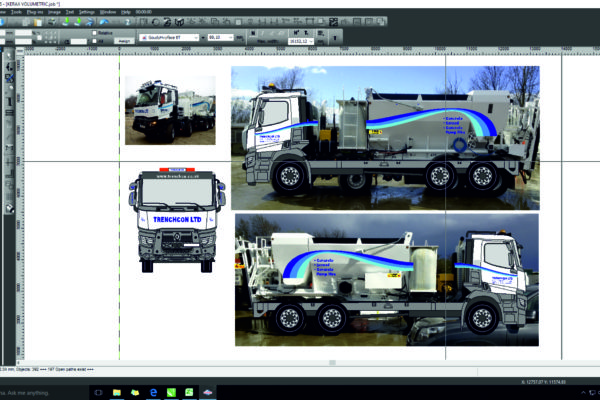
Task: Click the blue output arrow icon in toolbar
Action: 90,22
